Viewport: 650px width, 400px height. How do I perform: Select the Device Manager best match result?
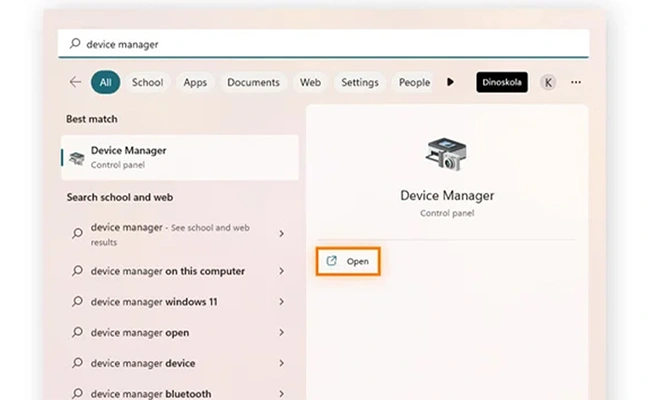[180, 158]
